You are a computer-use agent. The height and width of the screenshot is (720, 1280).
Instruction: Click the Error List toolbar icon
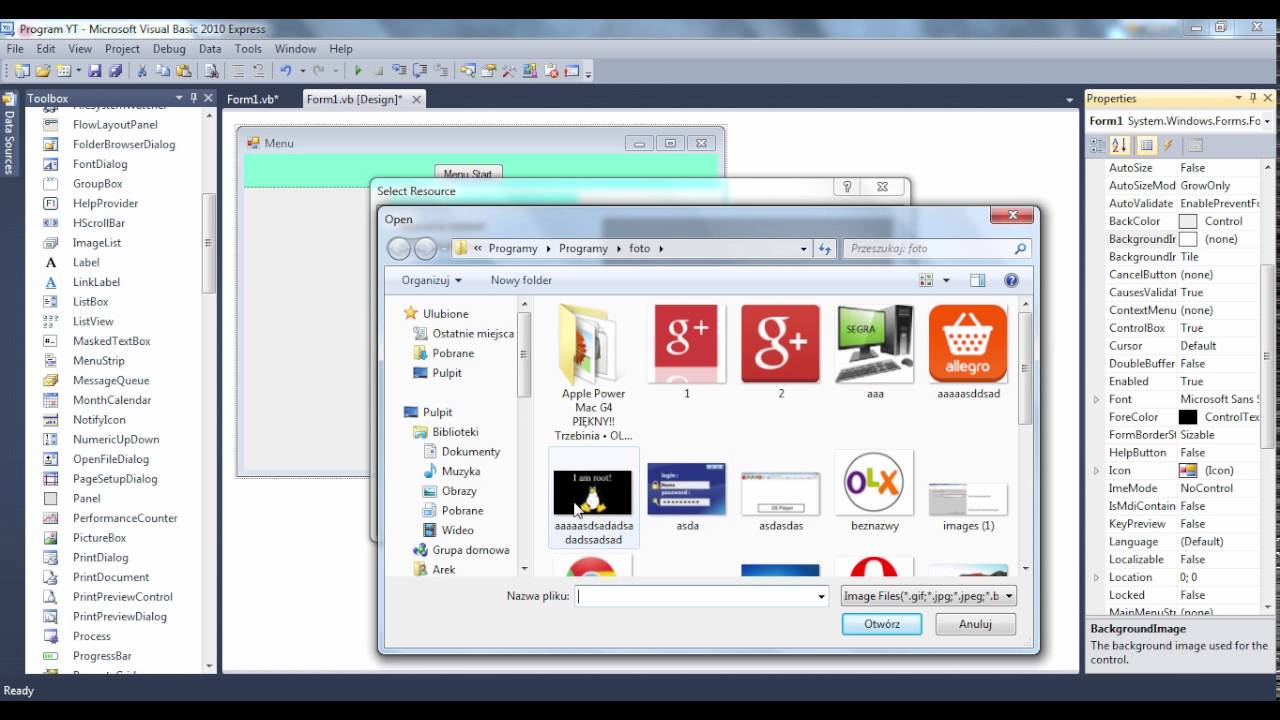click(x=551, y=71)
